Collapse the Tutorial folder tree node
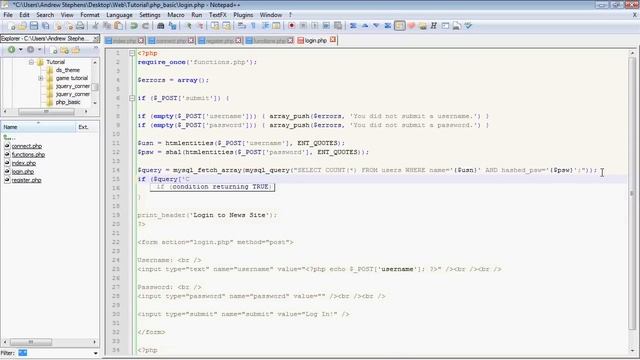This screenshot has width=640, height=360. [x=31, y=62]
